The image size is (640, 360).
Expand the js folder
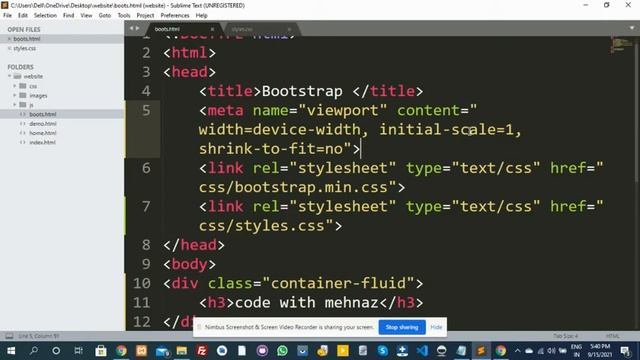(x=15, y=104)
